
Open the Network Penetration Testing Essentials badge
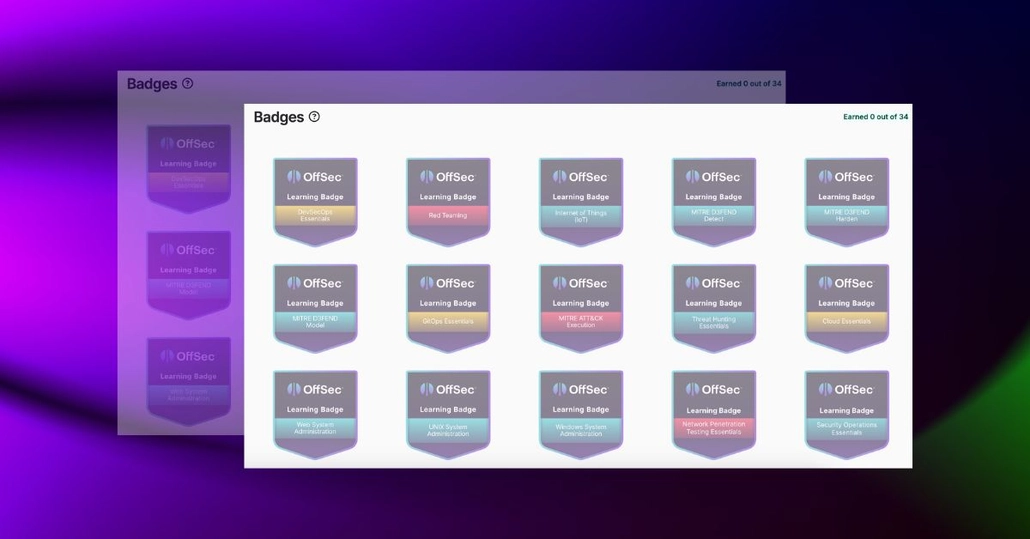[713, 414]
